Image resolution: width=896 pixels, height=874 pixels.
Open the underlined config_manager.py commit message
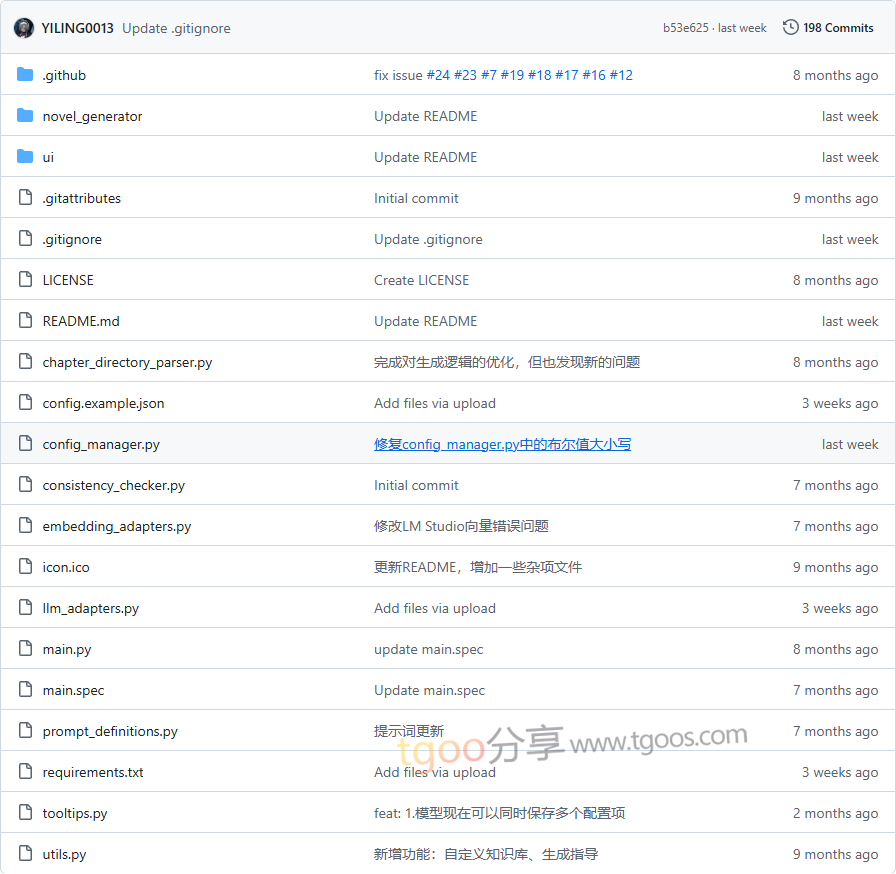502,444
